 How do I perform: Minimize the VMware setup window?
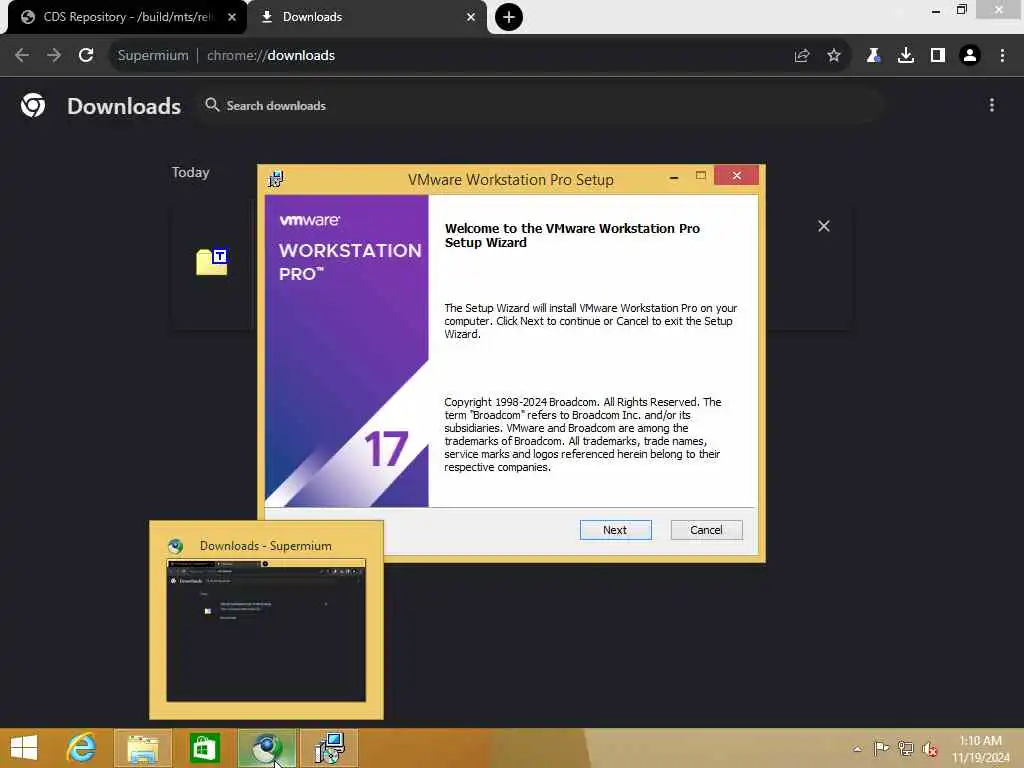(674, 176)
